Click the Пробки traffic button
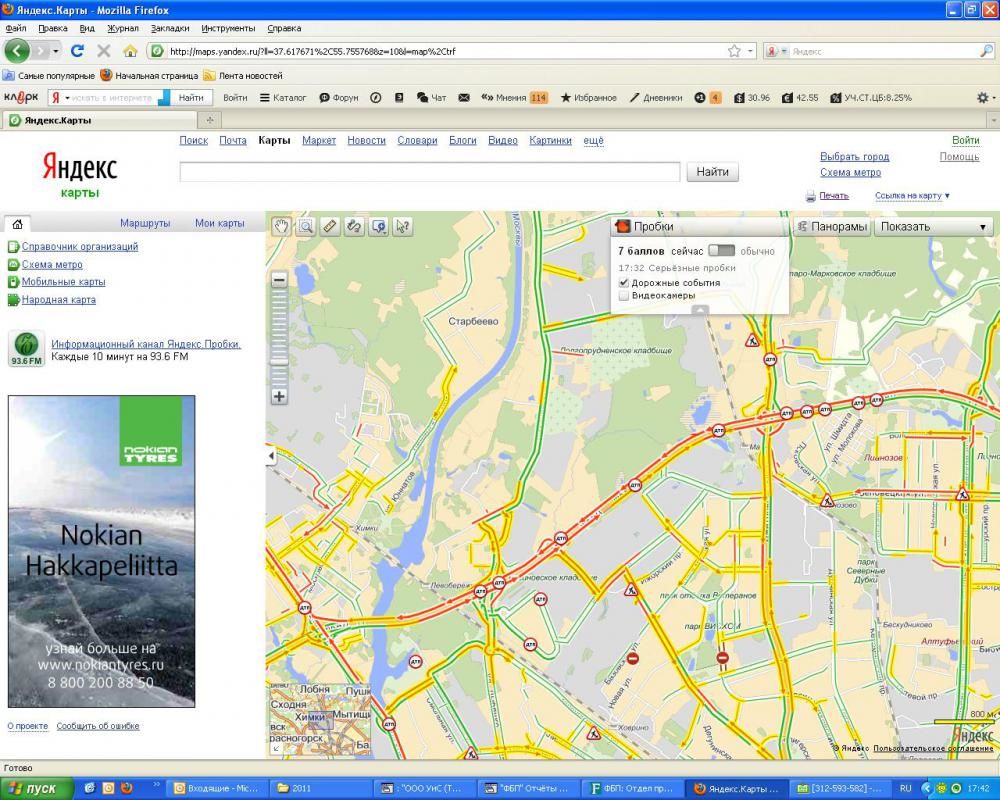The width and height of the screenshot is (1000, 800). click(699, 226)
